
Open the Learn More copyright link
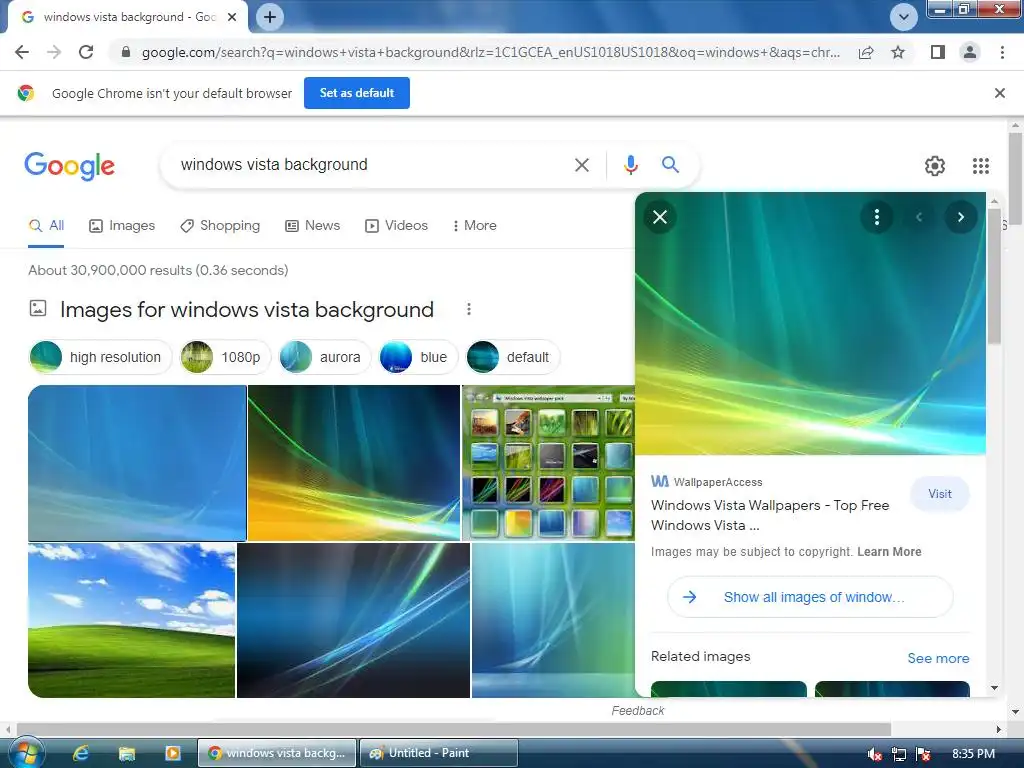coord(889,552)
